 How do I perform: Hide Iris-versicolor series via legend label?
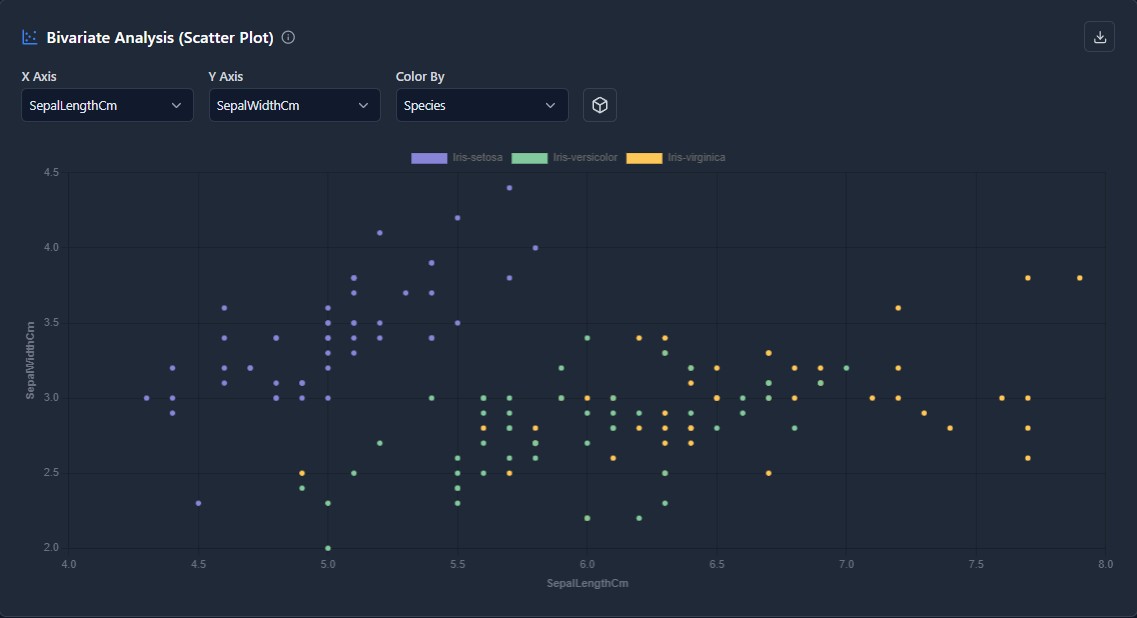(585, 158)
